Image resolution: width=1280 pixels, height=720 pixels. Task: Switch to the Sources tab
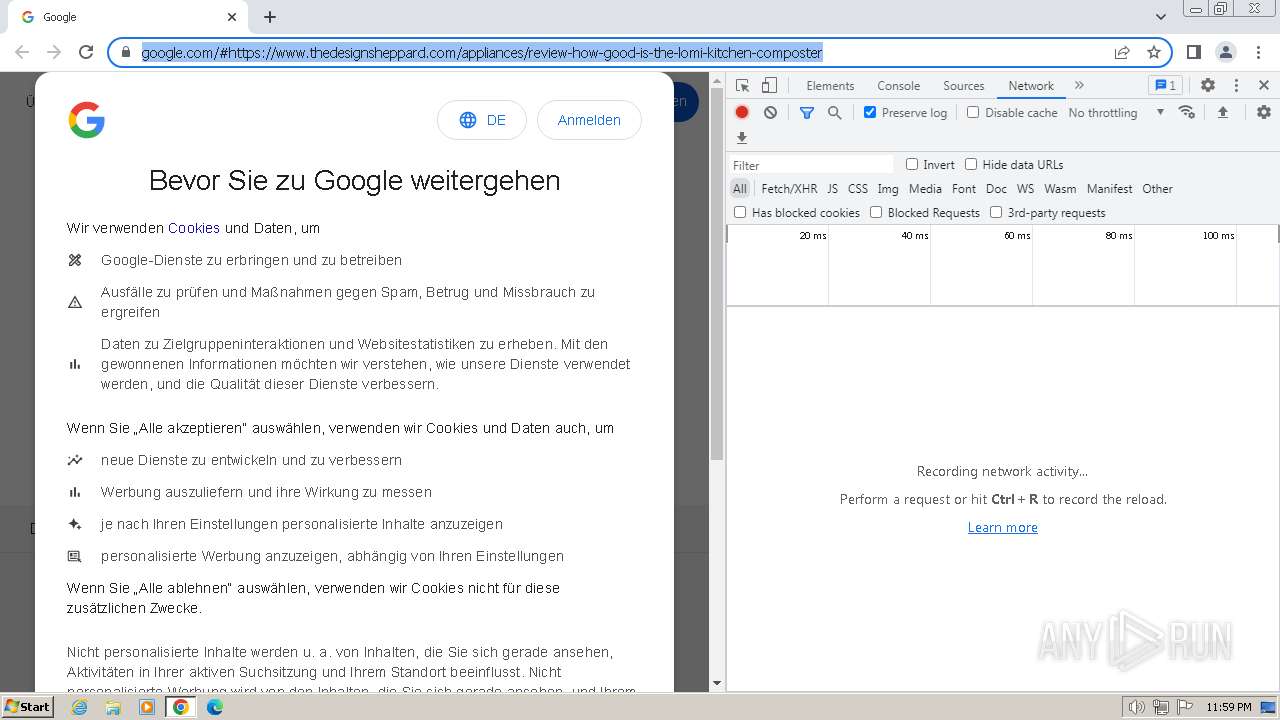pos(964,86)
